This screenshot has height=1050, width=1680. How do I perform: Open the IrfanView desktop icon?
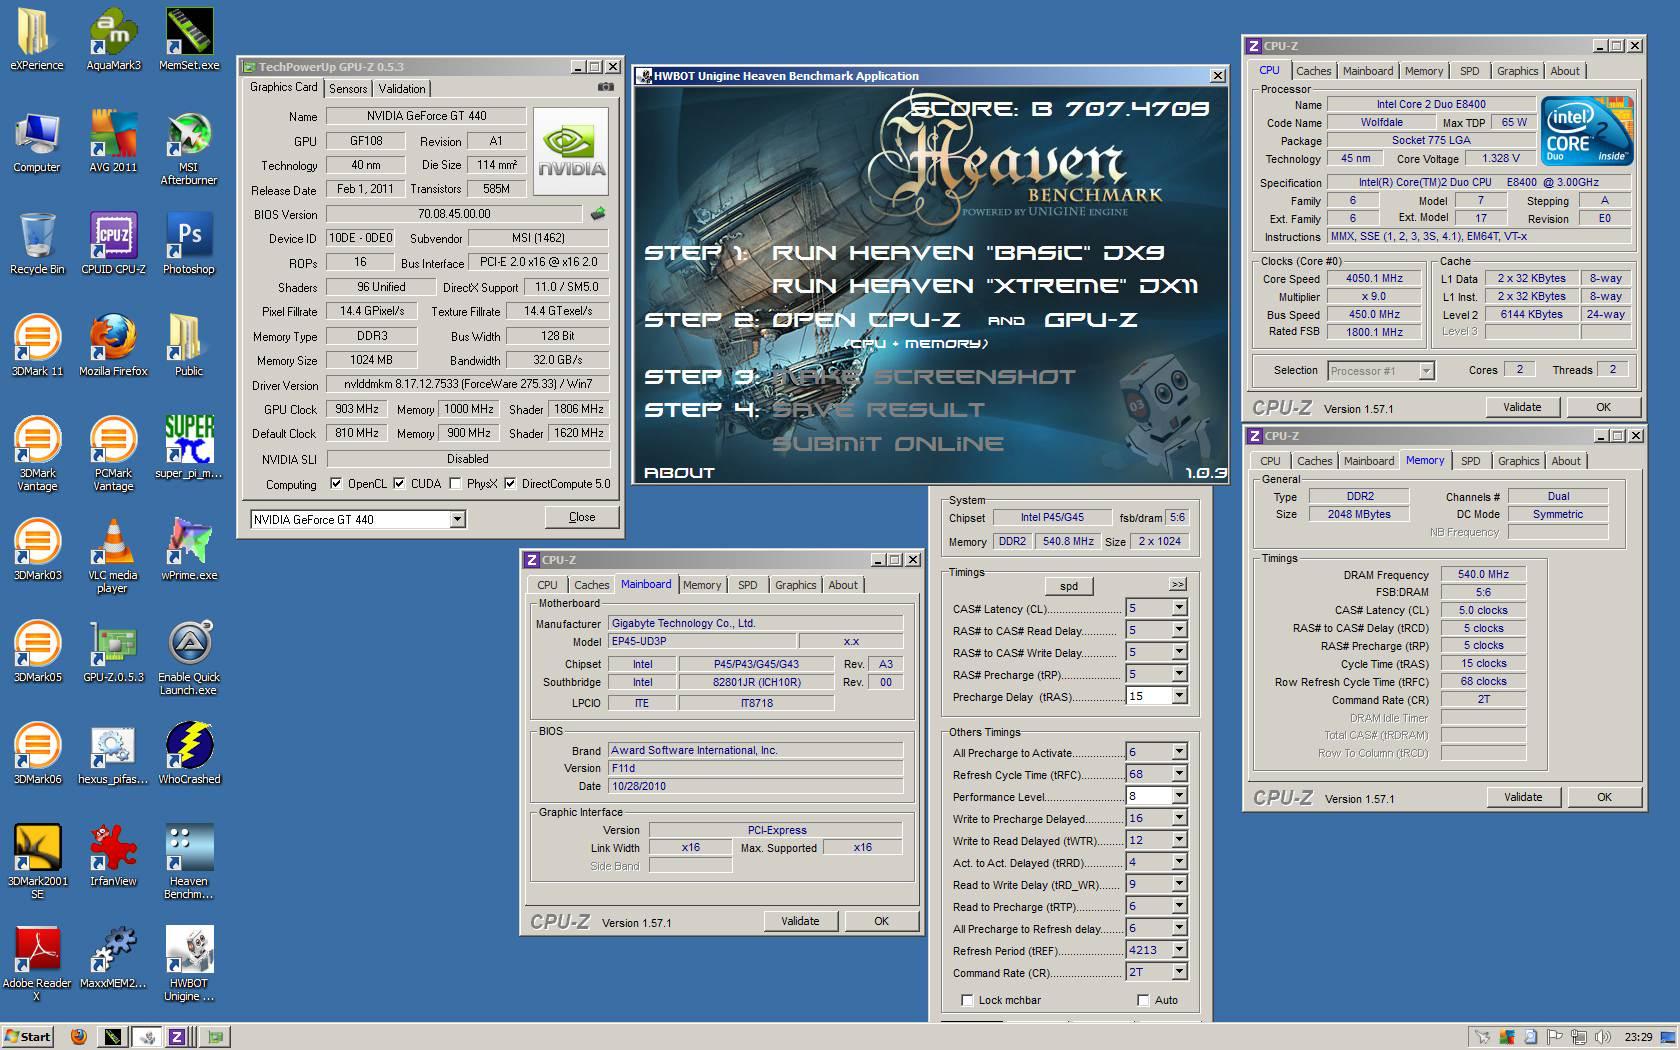click(x=113, y=856)
